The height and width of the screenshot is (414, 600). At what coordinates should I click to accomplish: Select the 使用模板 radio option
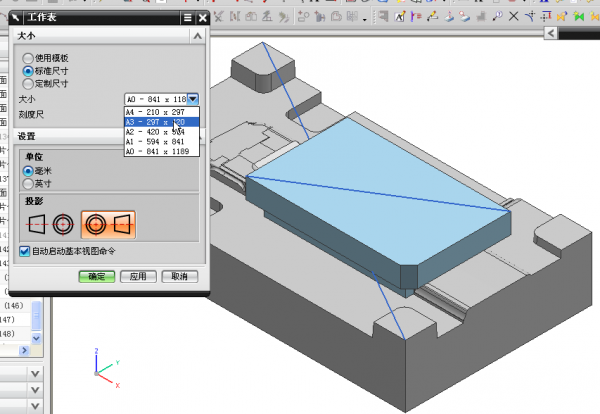[x=28, y=58]
